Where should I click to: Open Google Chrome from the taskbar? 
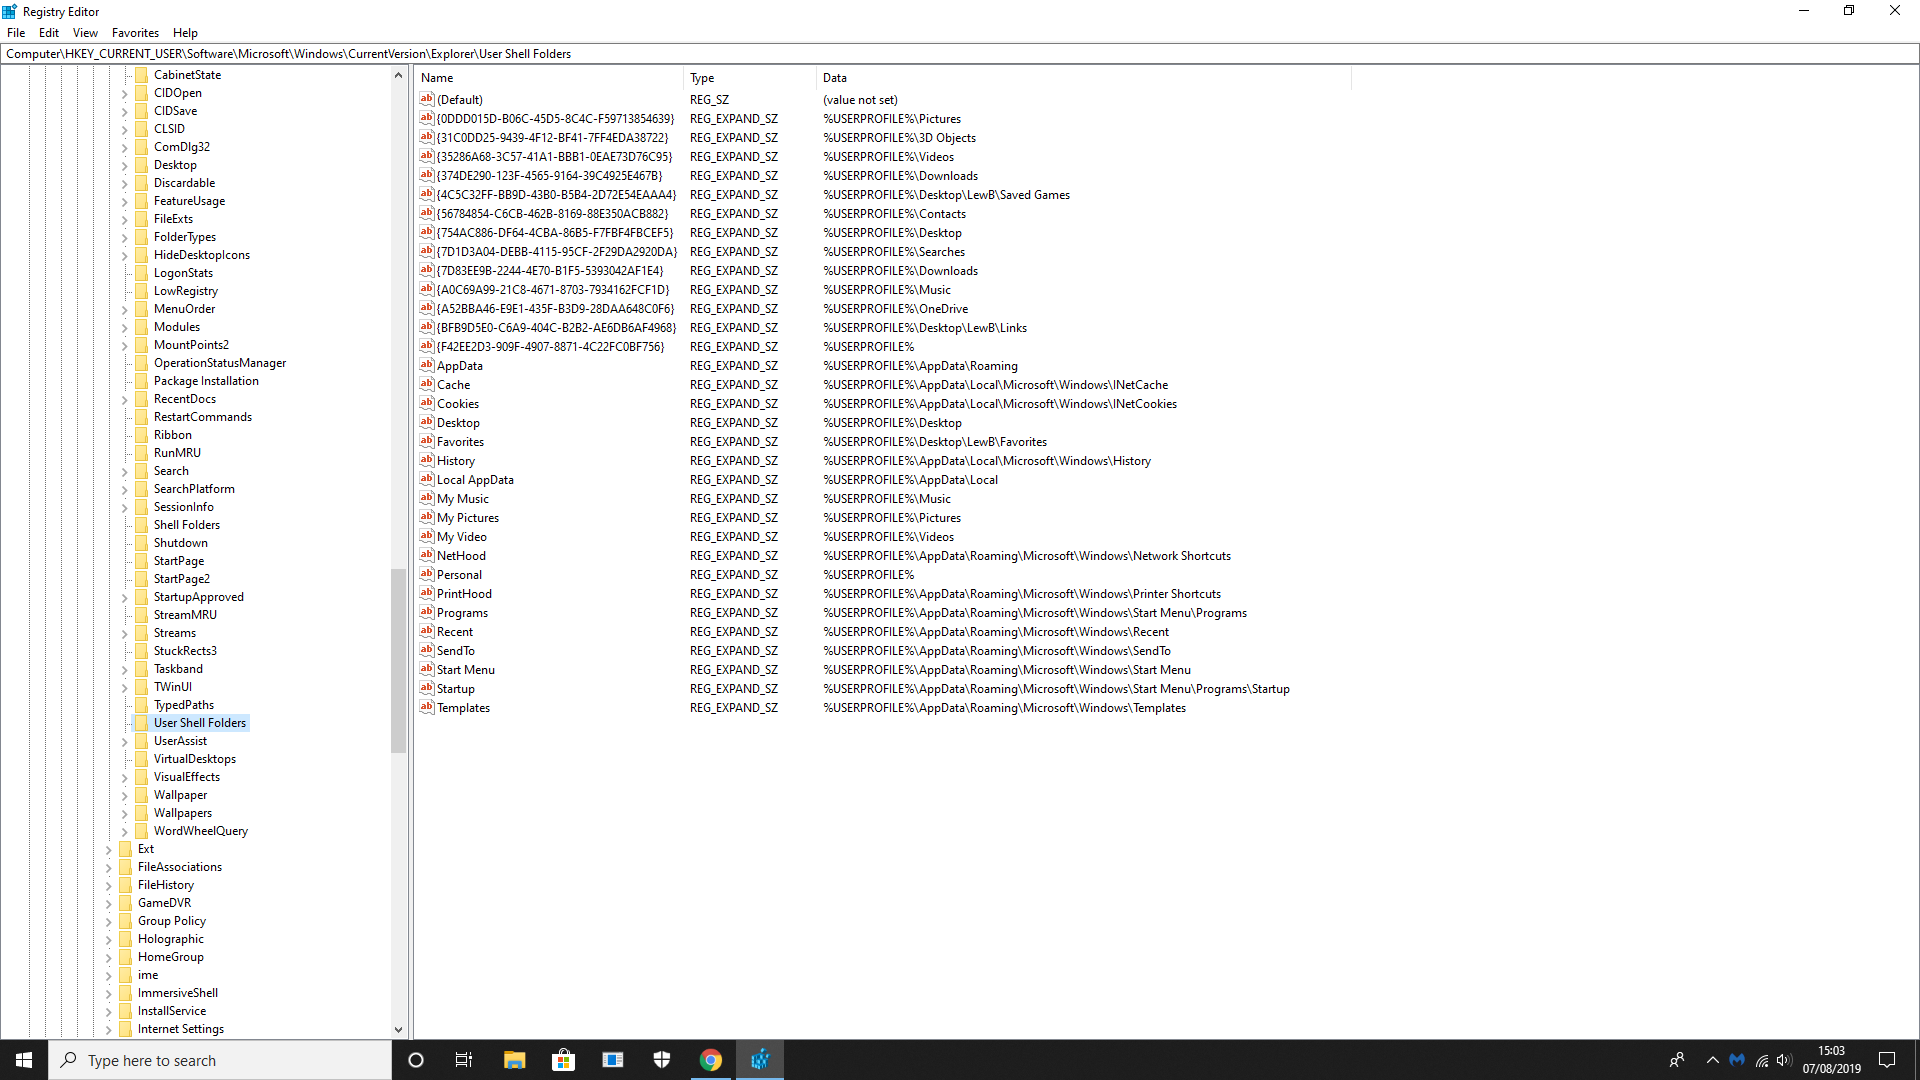711,1060
